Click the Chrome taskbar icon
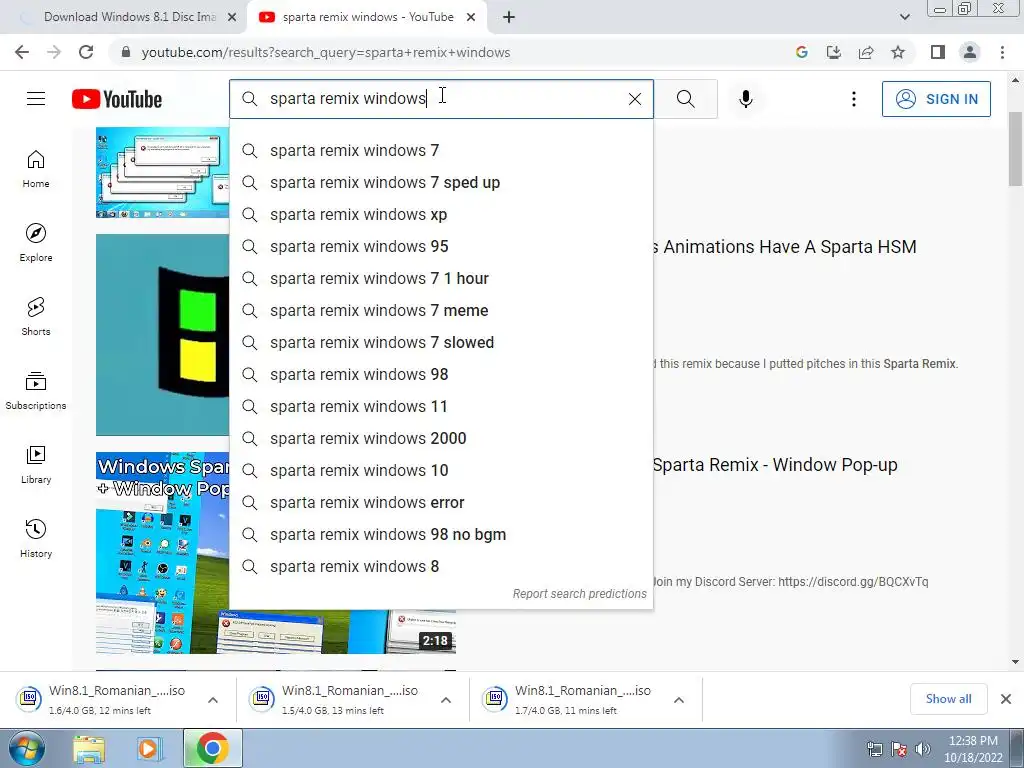 tap(212, 748)
